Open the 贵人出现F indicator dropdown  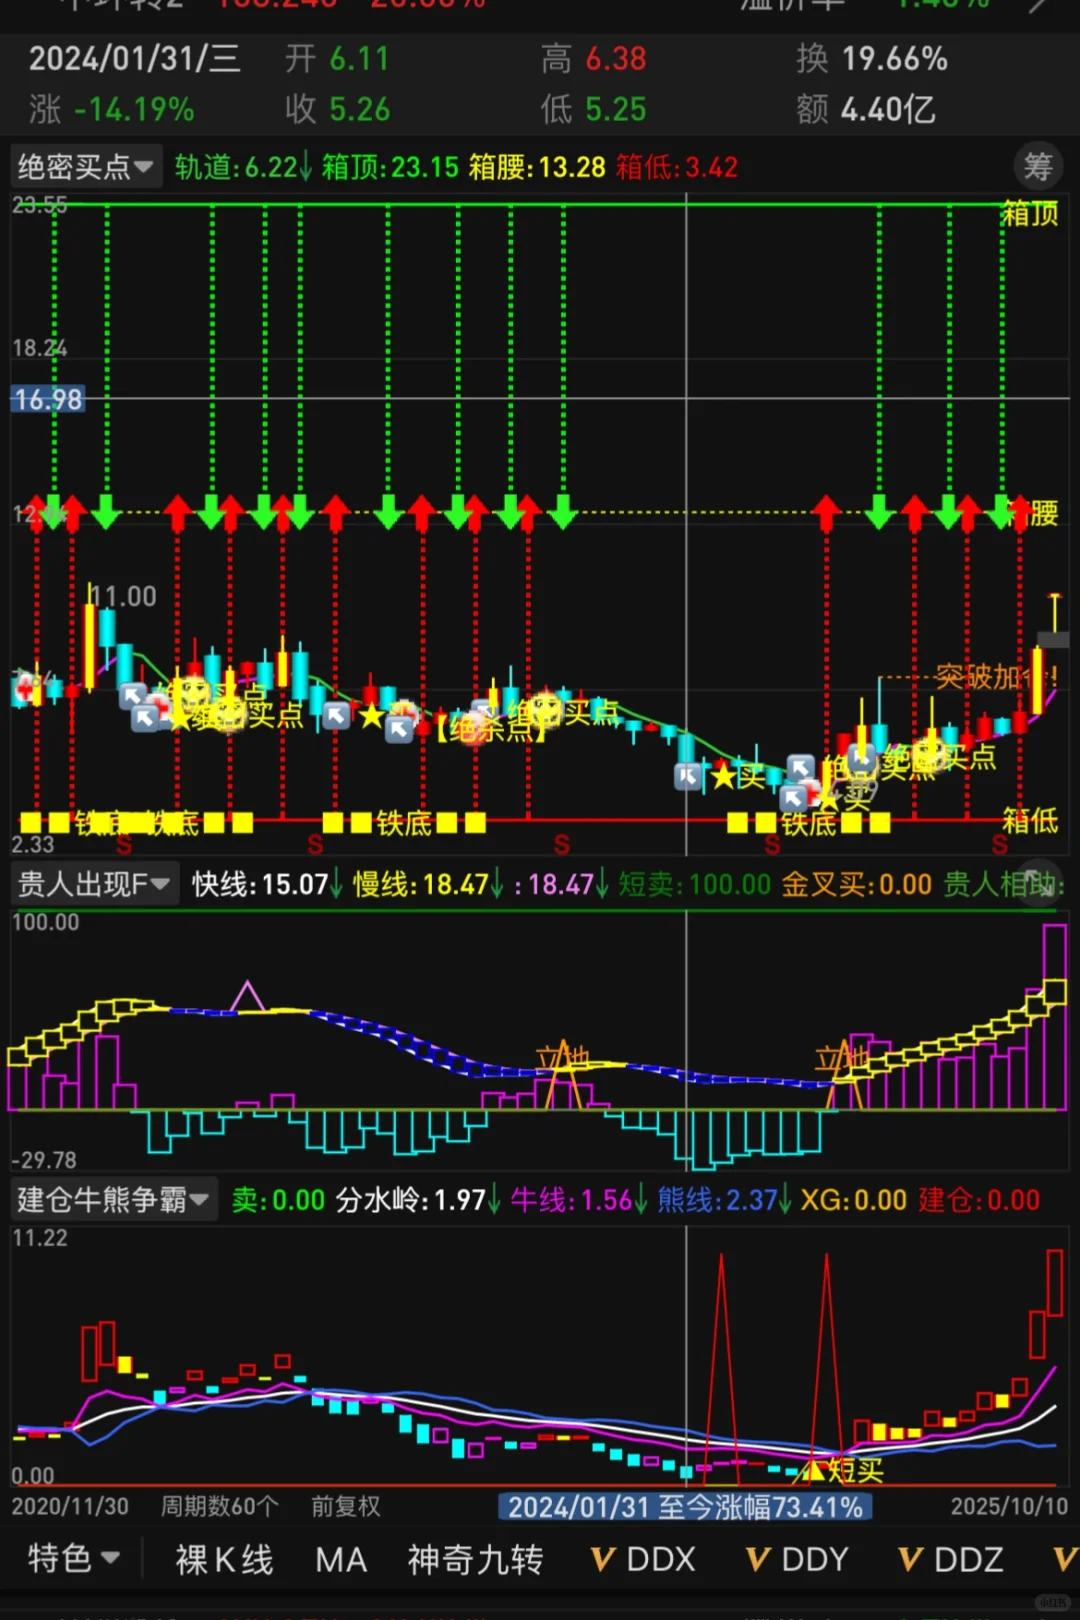pos(95,883)
